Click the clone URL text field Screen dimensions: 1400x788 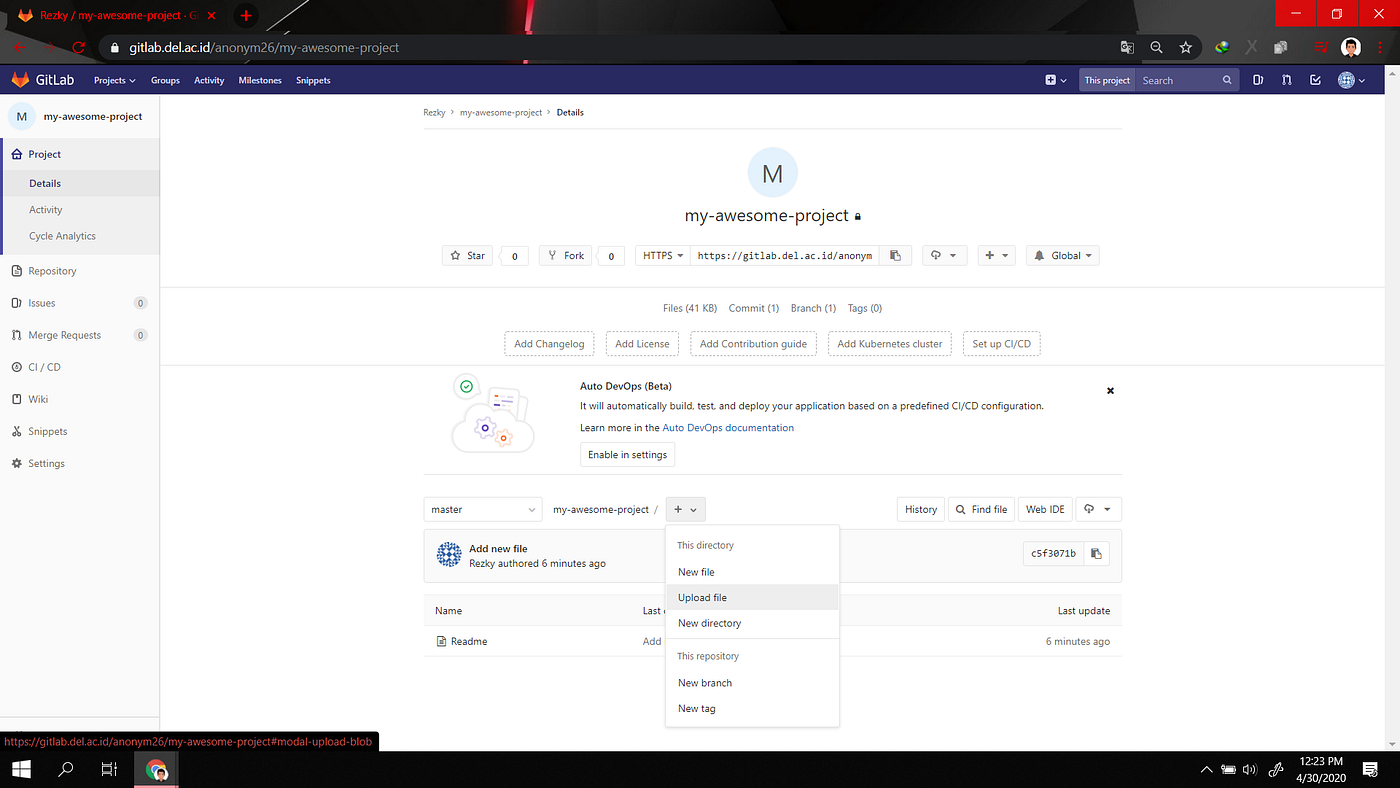[x=785, y=256]
